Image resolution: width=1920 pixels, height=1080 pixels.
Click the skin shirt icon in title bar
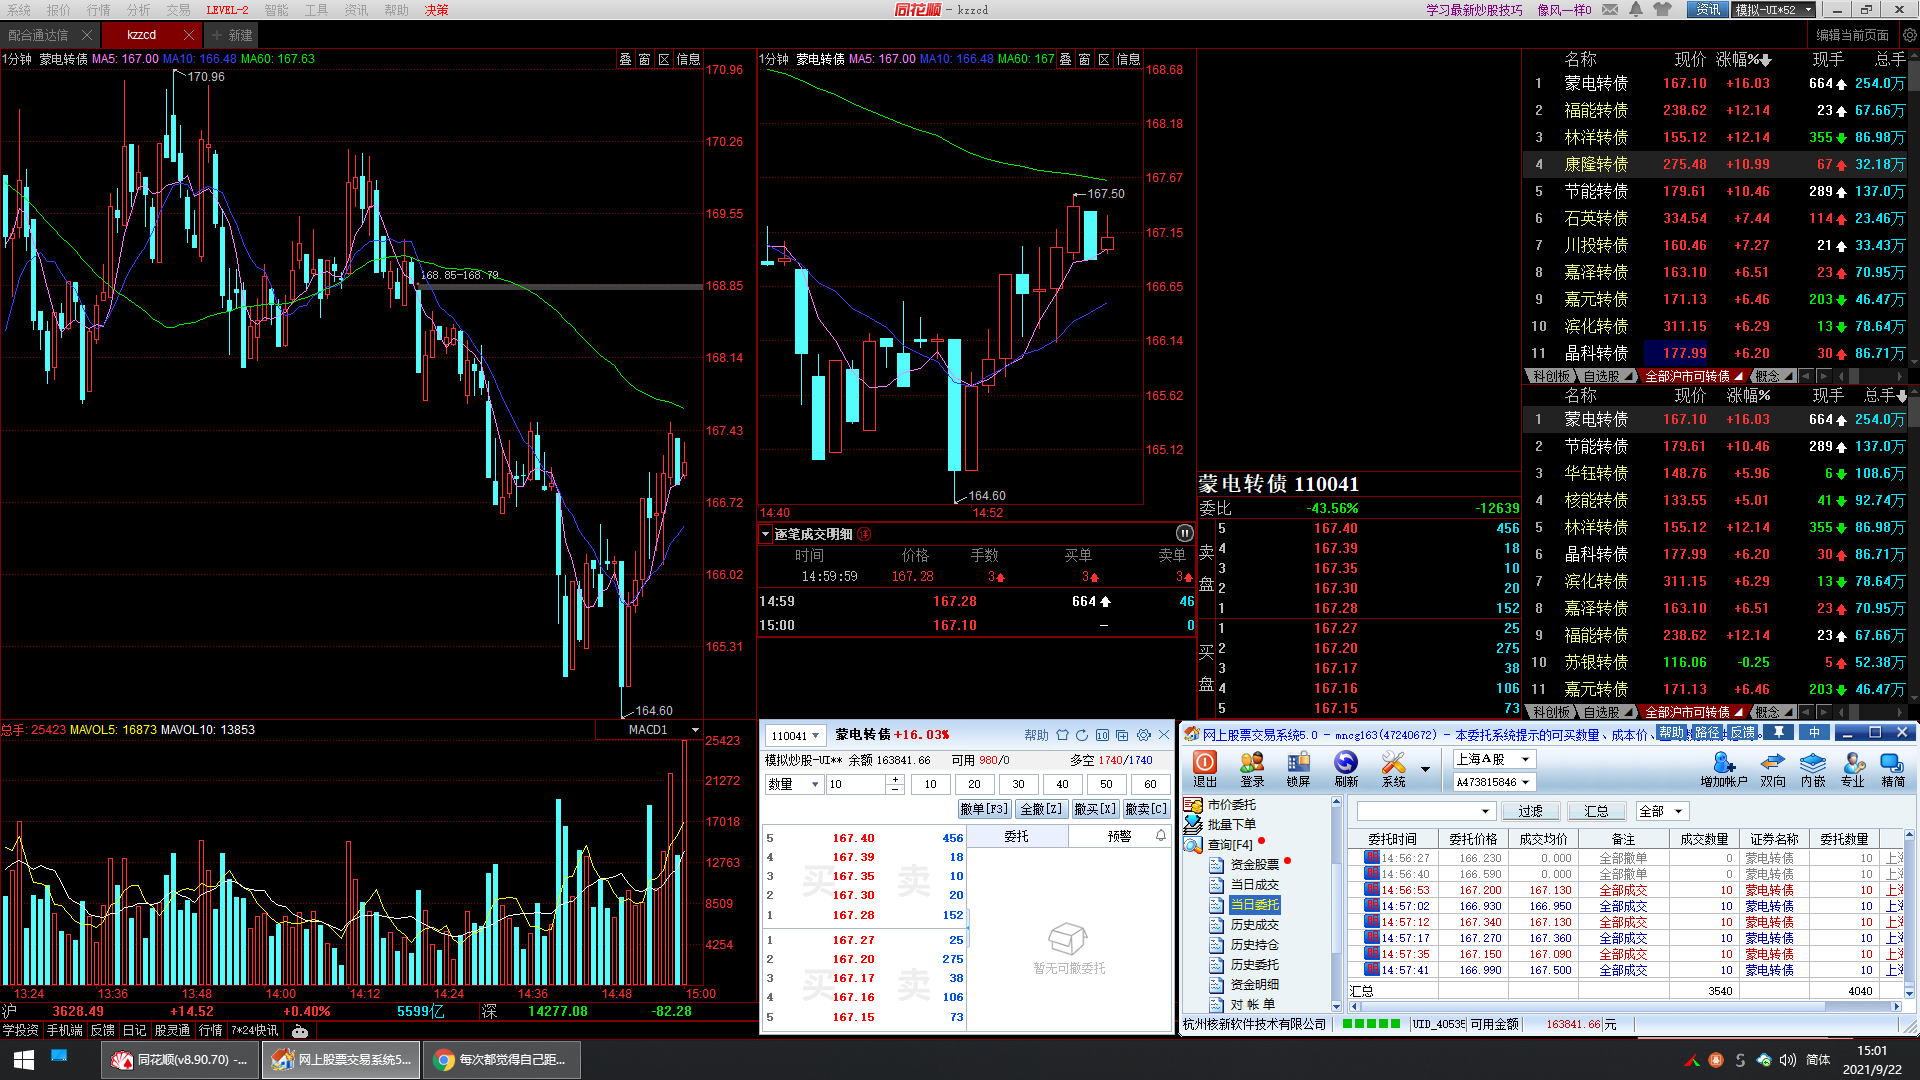(1663, 9)
